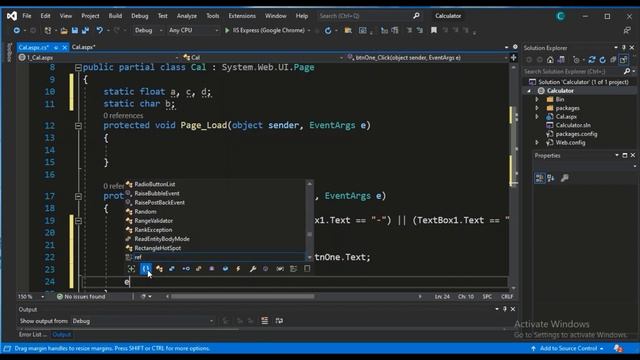The image size is (640, 360).
Task: Switch to the Cal.aspx editor tab
Action: (x=84, y=47)
